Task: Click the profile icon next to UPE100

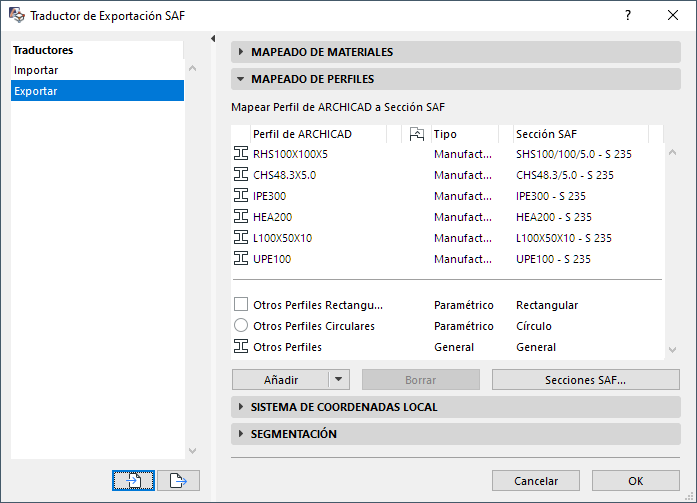Action: tap(241, 259)
